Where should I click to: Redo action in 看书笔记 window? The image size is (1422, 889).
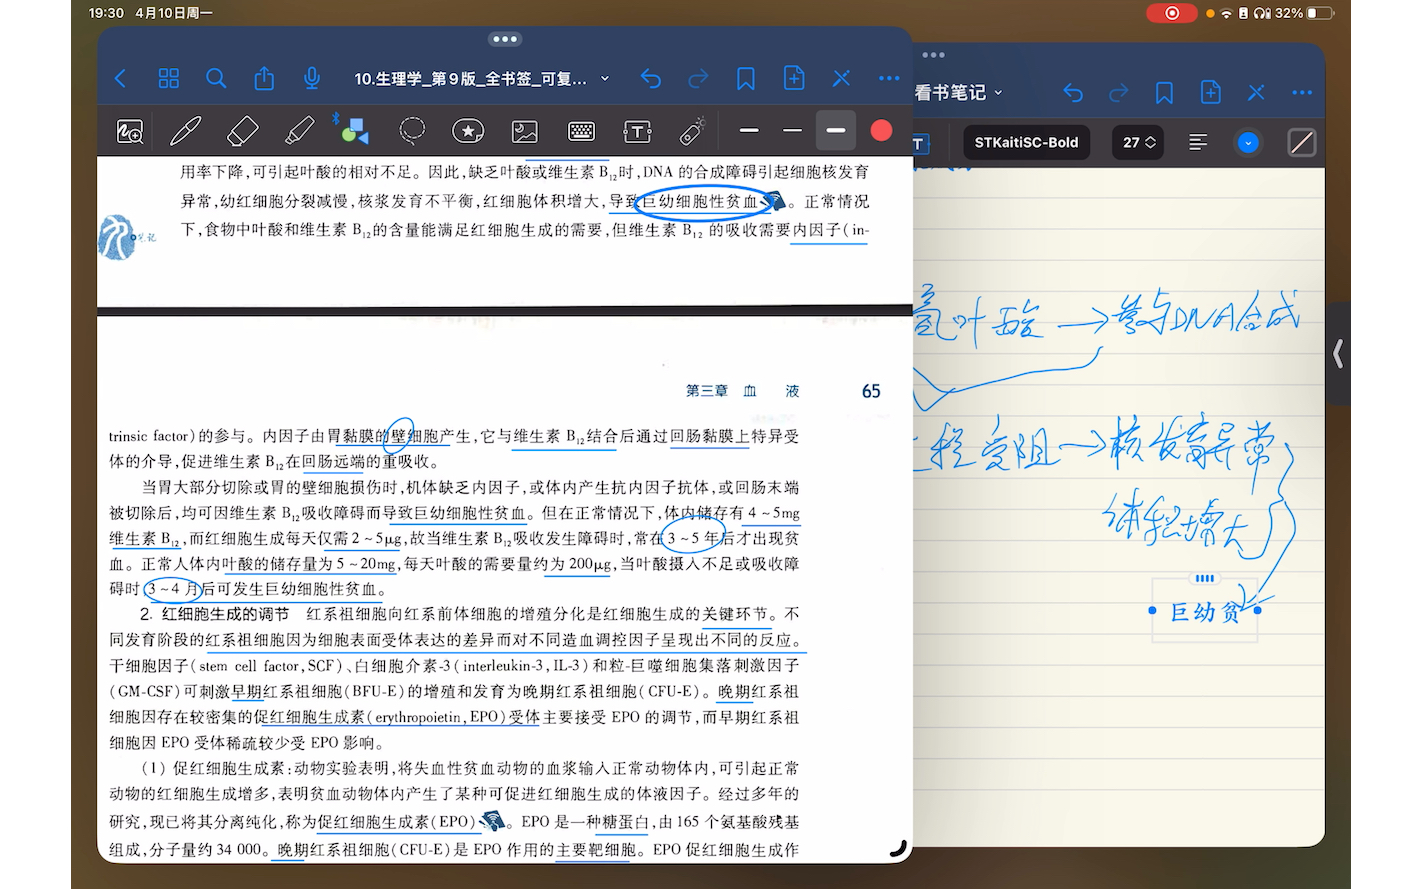(1119, 93)
